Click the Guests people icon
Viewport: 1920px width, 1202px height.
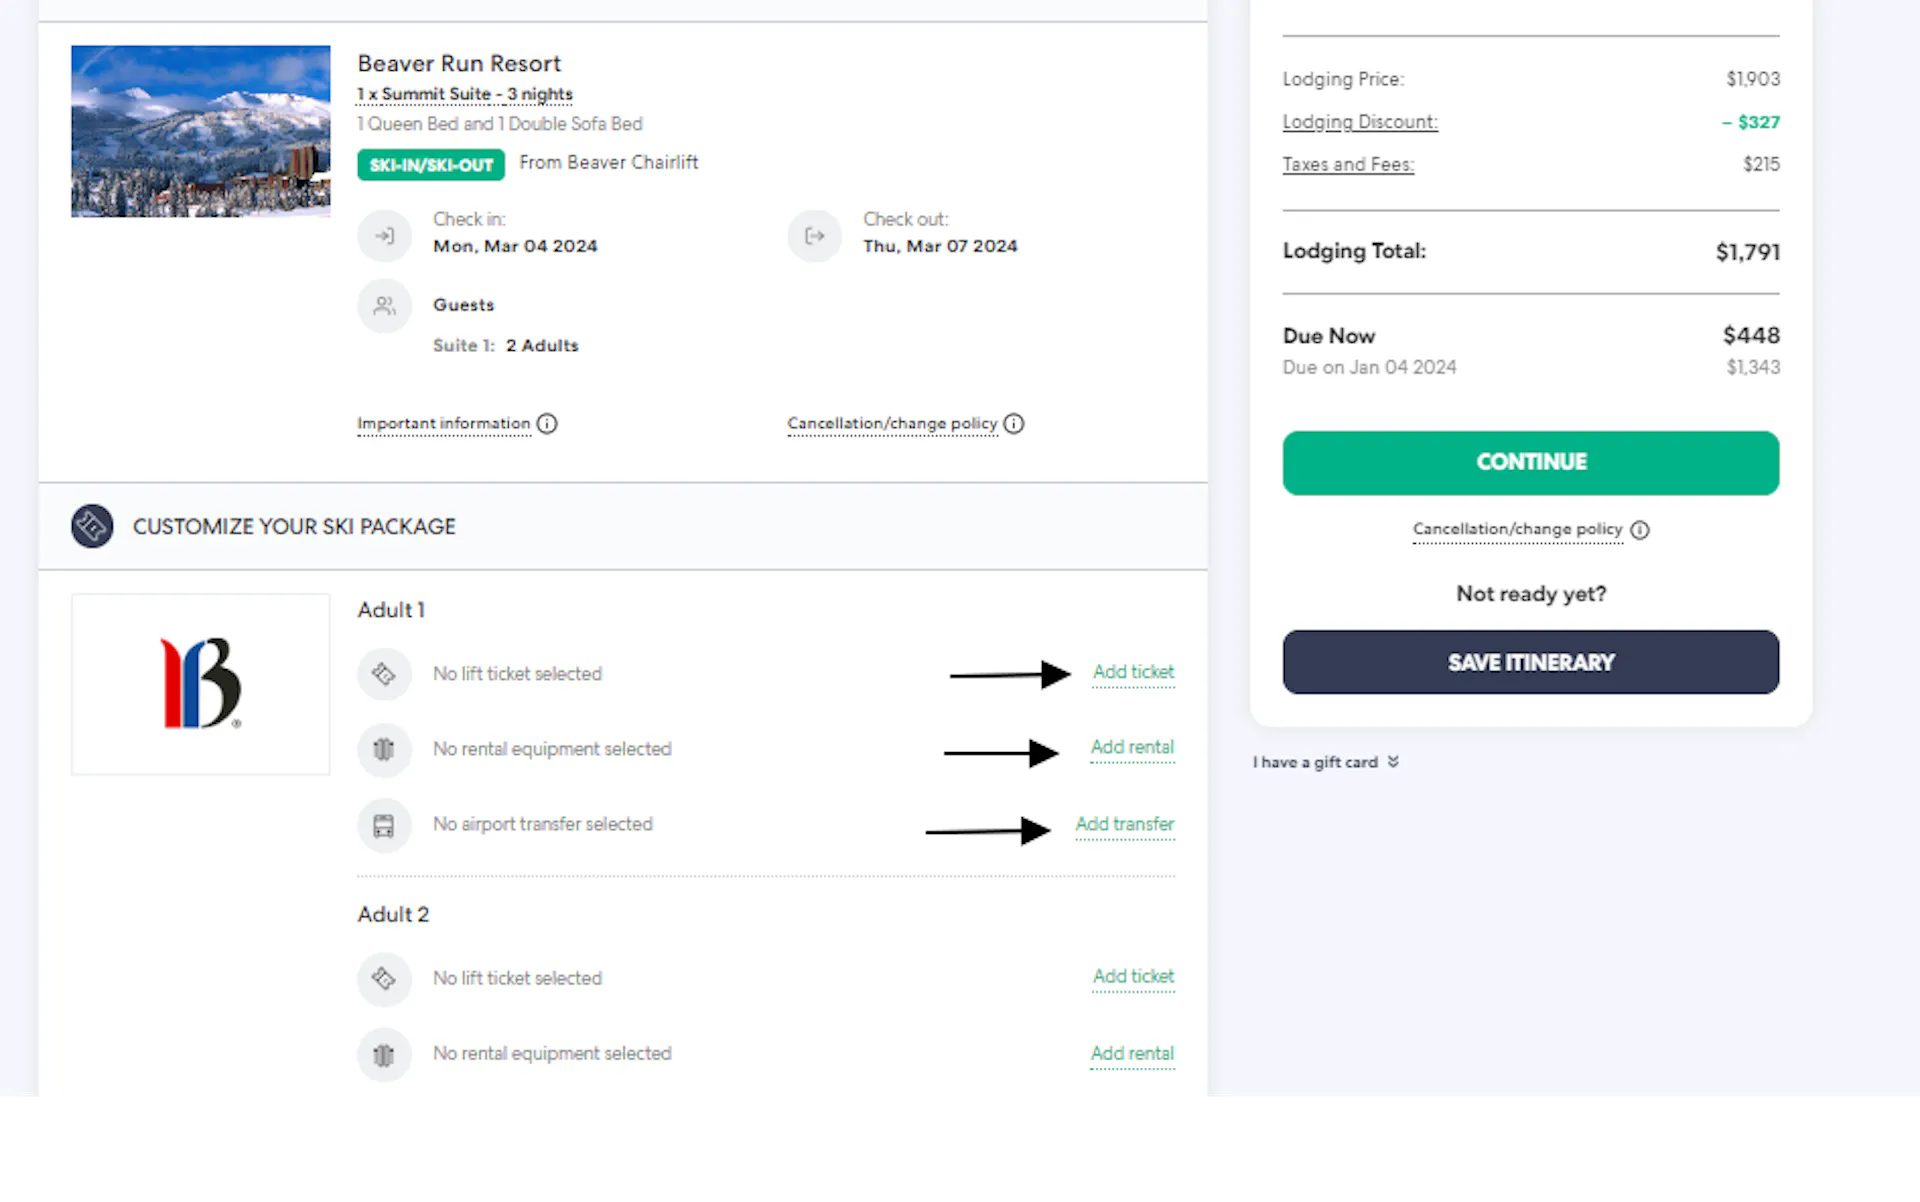click(x=384, y=306)
